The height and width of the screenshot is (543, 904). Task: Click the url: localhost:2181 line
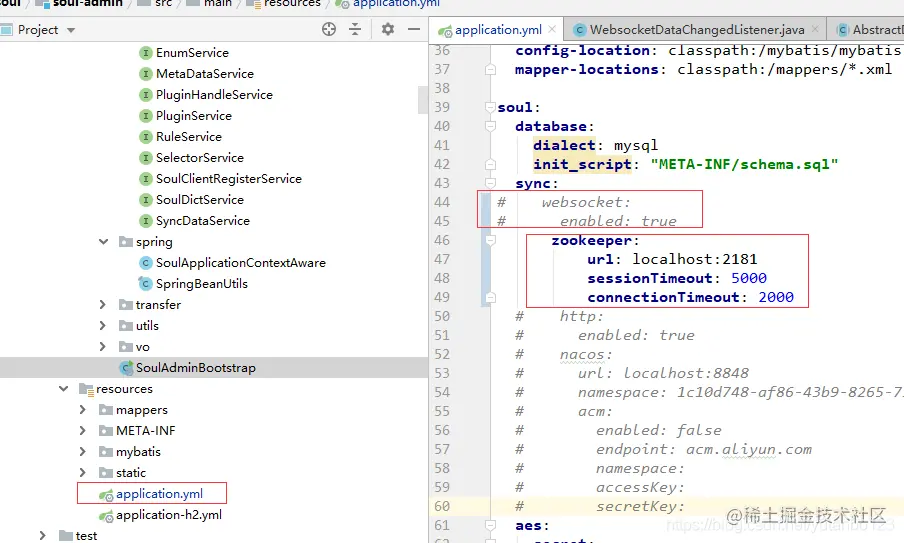672,259
